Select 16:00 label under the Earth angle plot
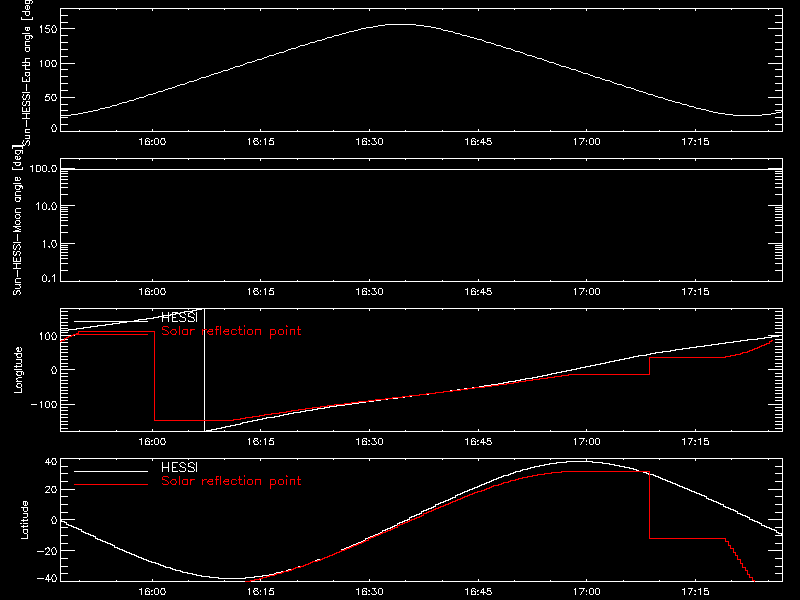 point(152,141)
